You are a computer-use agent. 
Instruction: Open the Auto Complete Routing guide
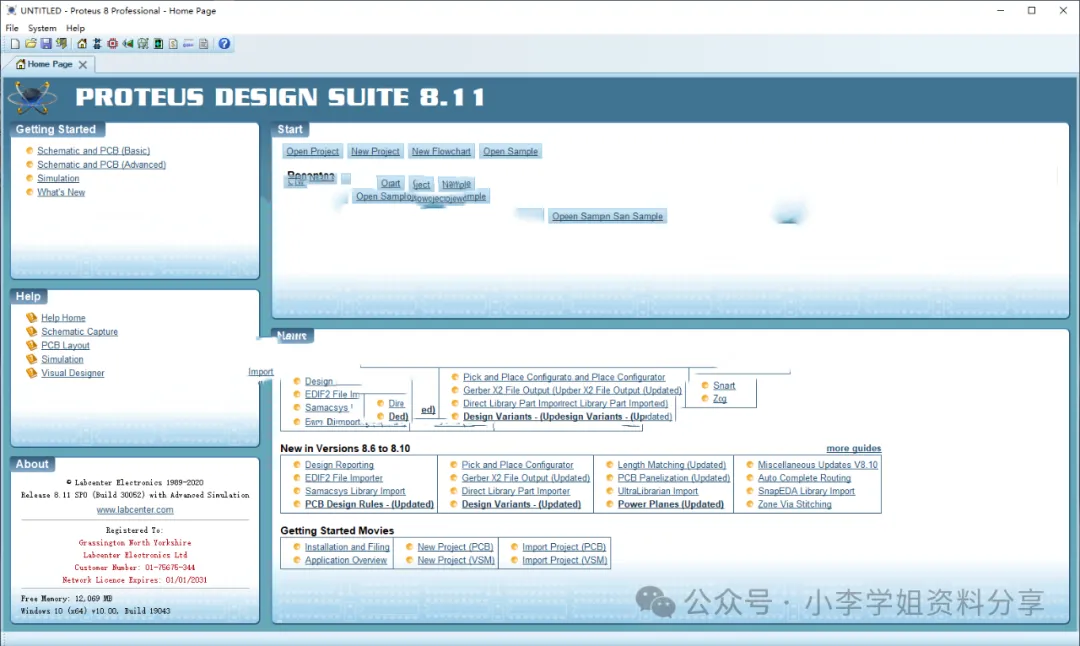(804, 478)
